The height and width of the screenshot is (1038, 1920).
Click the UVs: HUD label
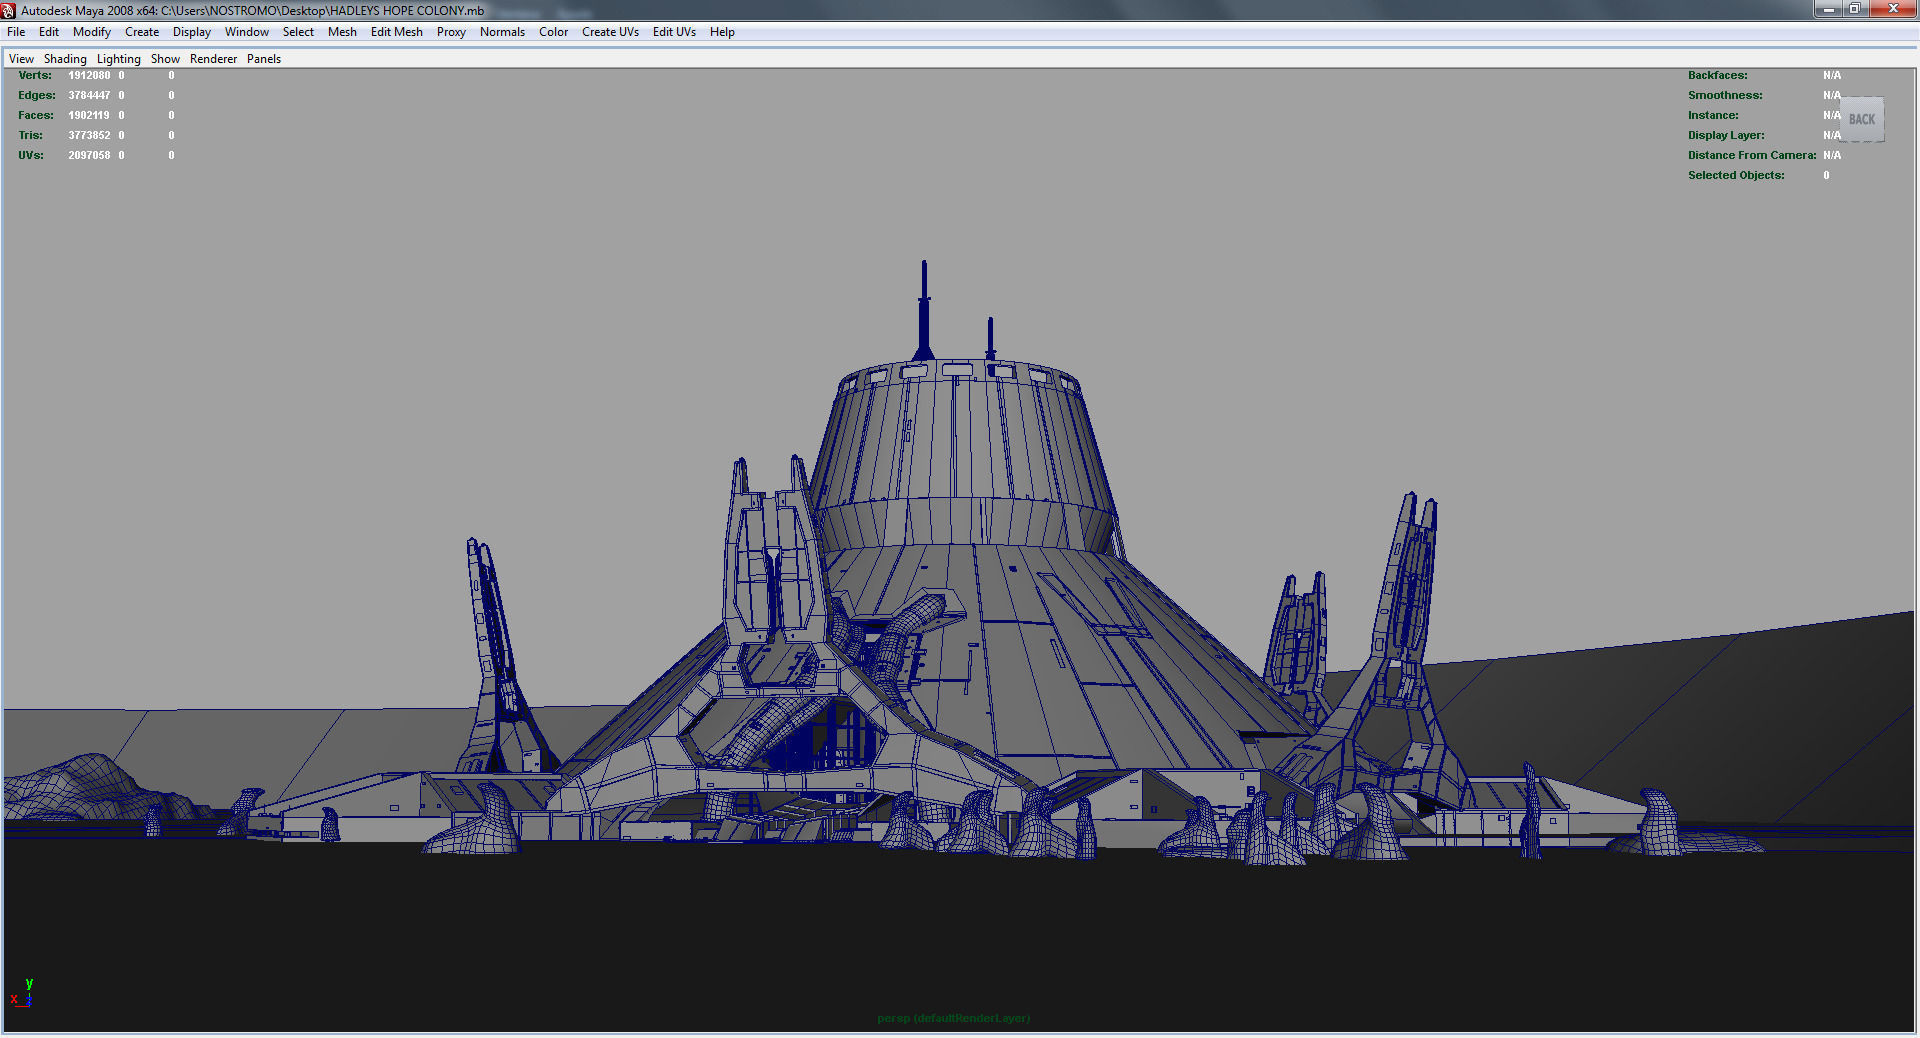tap(31, 156)
